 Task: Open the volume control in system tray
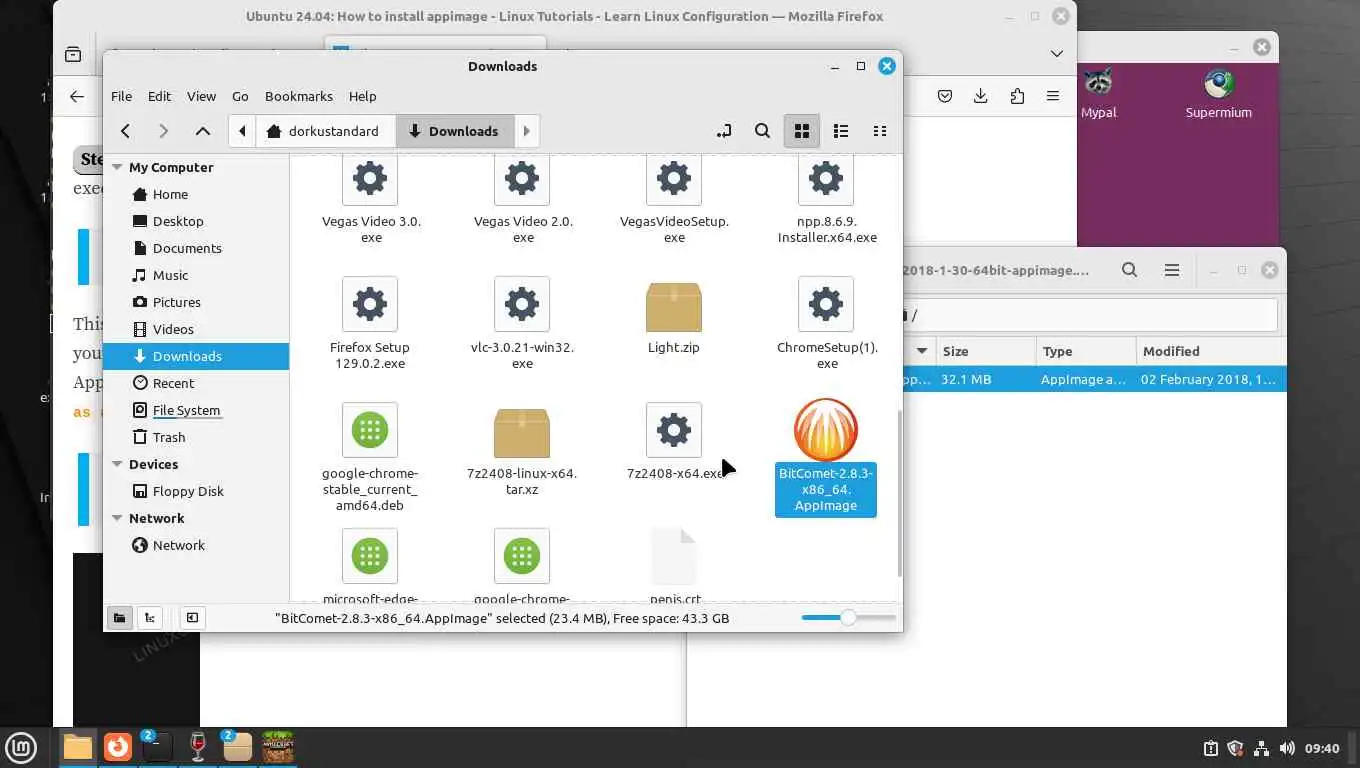point(1287,748)
